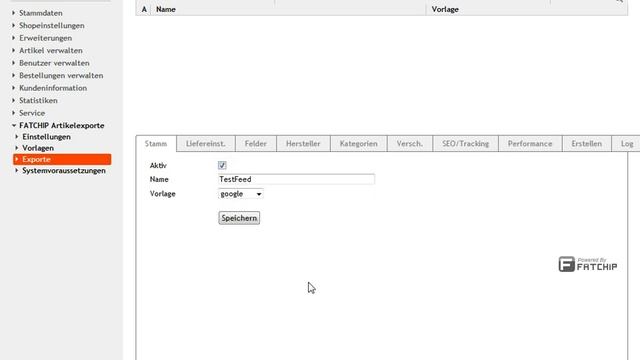
Task: Open the Versch. tab
Action: click(410, 144)
